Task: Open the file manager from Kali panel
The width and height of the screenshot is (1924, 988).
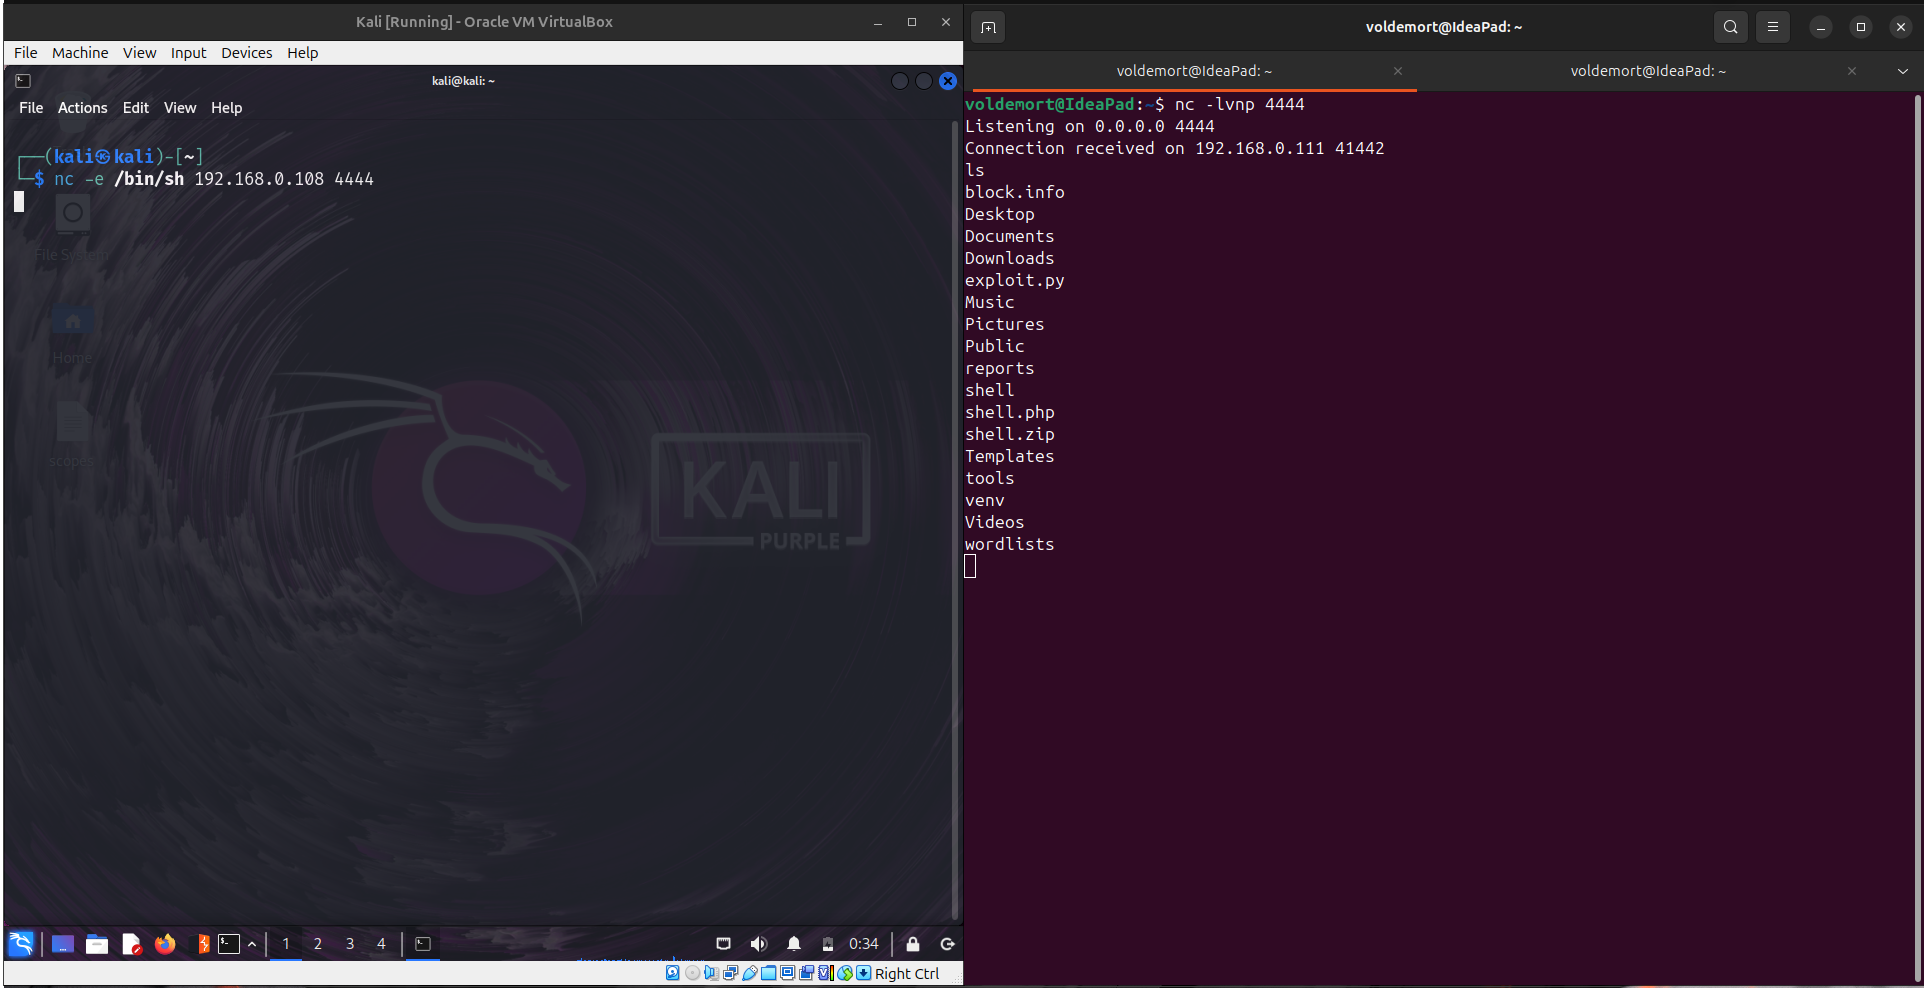Action: tap(97, 944)
